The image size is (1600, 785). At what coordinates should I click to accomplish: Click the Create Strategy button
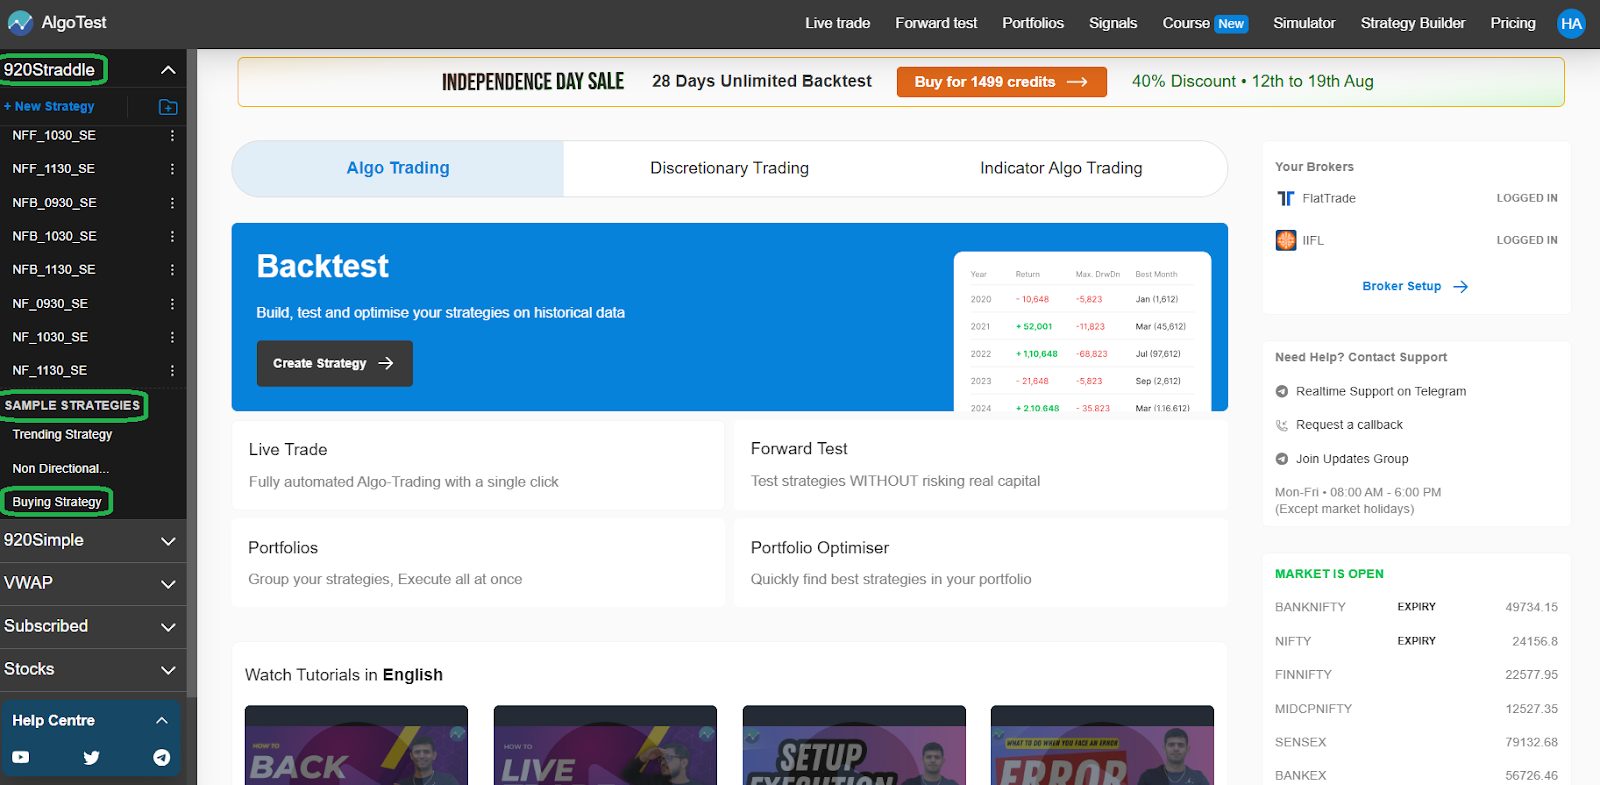pyautogui.click(x=334, y=363)
